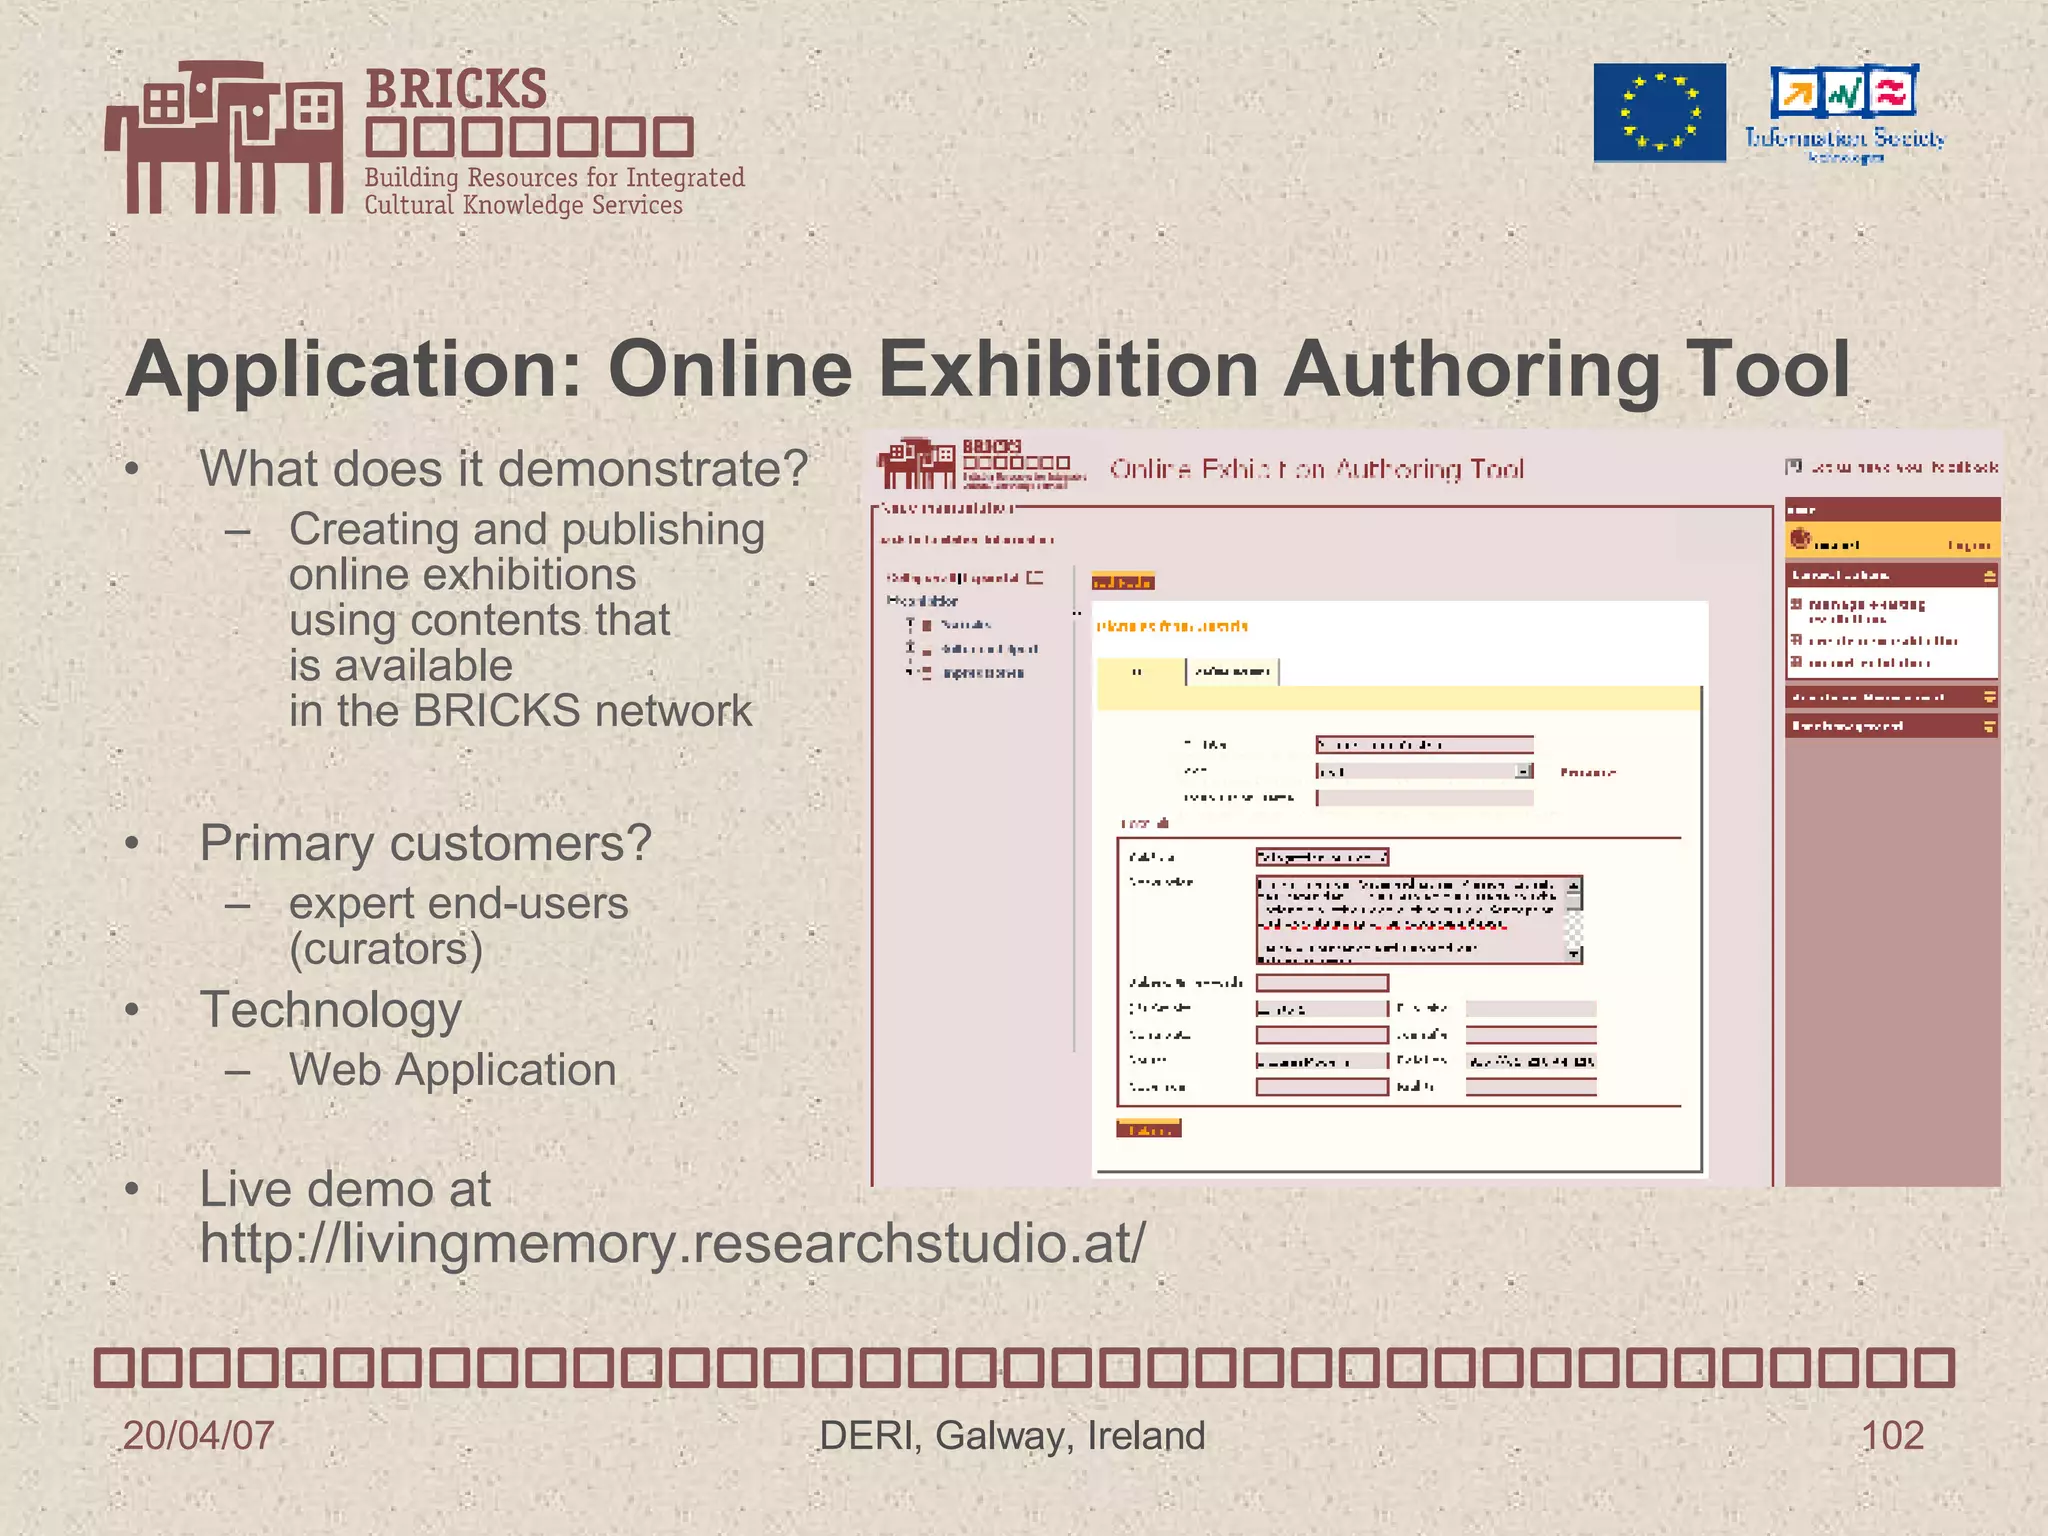The width and height of the screenshot is (2048, 1536).
Task: Select the Exhibition root node in the tree
Action: pyautogui.click(x=922, y=601)
